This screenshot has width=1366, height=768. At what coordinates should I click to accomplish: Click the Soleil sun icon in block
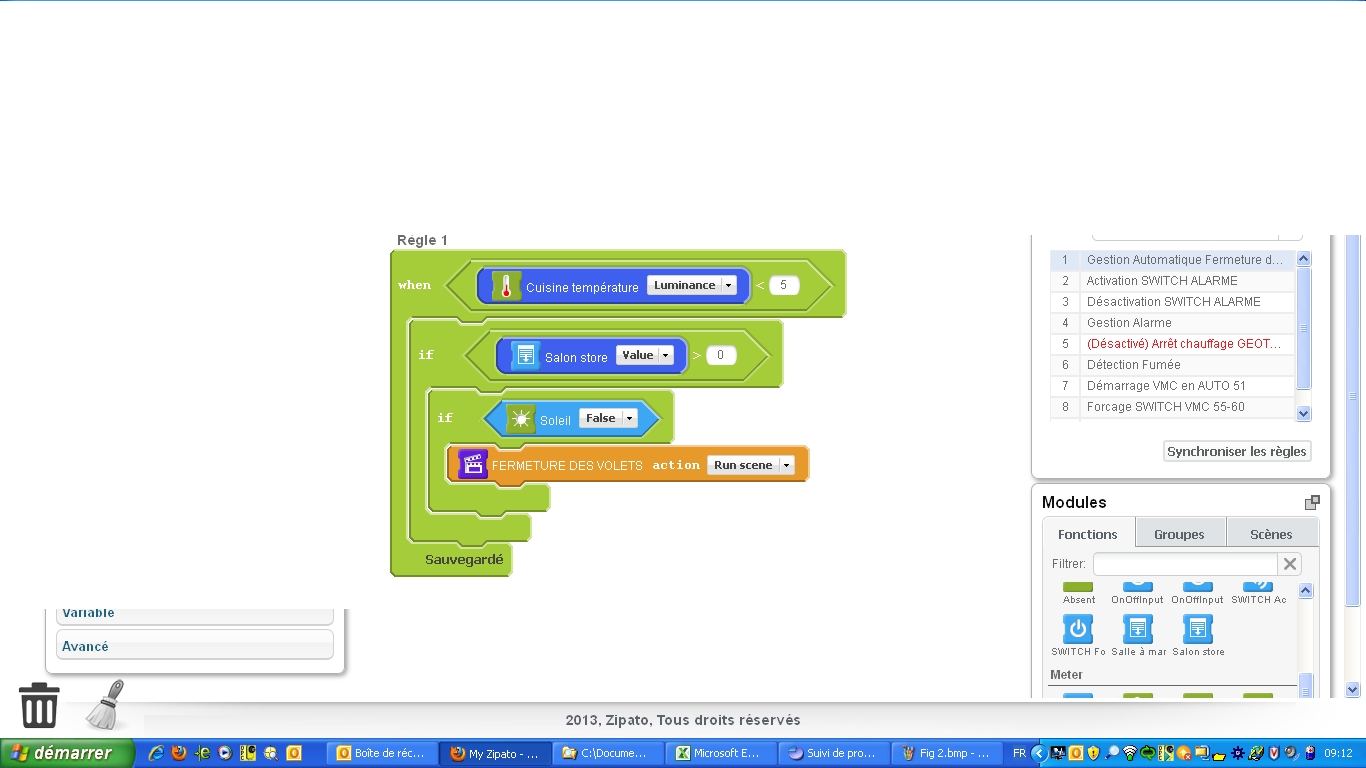[521, 419]
